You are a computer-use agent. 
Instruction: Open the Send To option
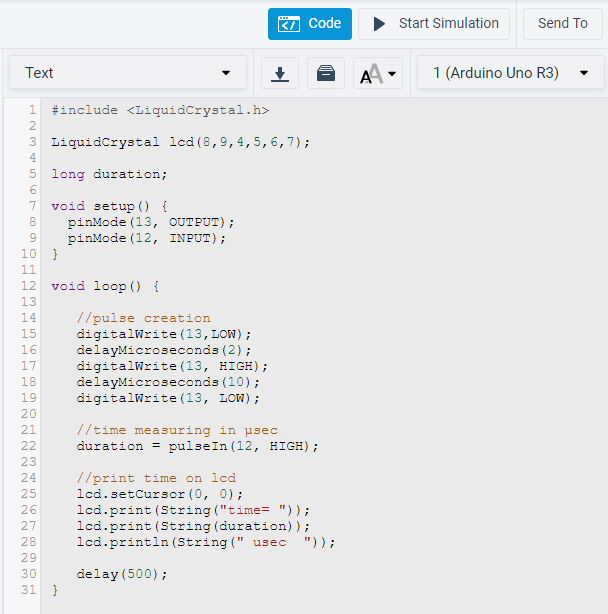tap(563, 24)
